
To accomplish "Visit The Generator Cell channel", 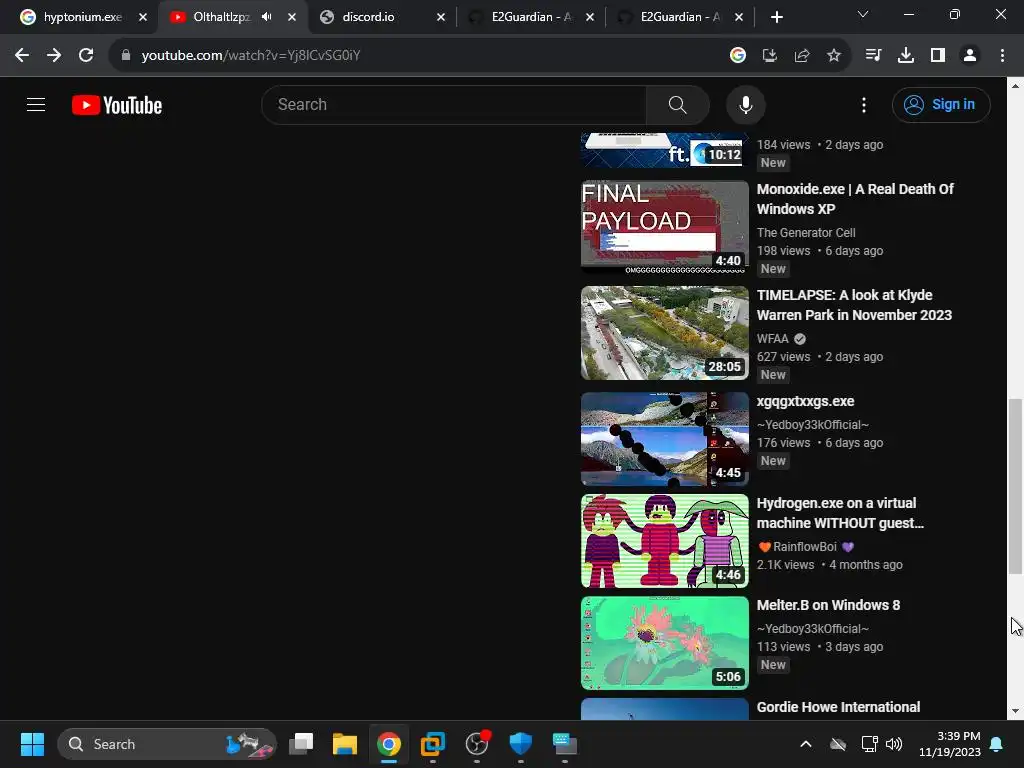I will point(806,232).
